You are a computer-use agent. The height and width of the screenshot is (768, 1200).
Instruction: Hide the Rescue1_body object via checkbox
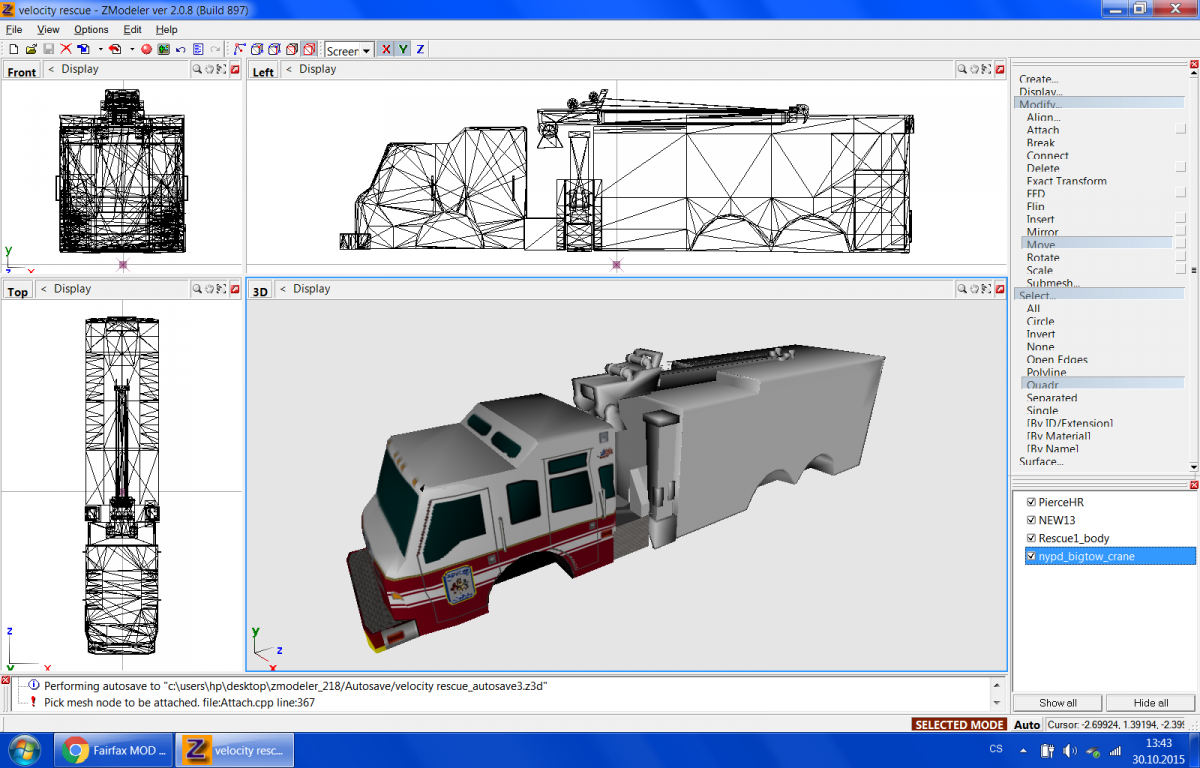tap(1031, 538)
